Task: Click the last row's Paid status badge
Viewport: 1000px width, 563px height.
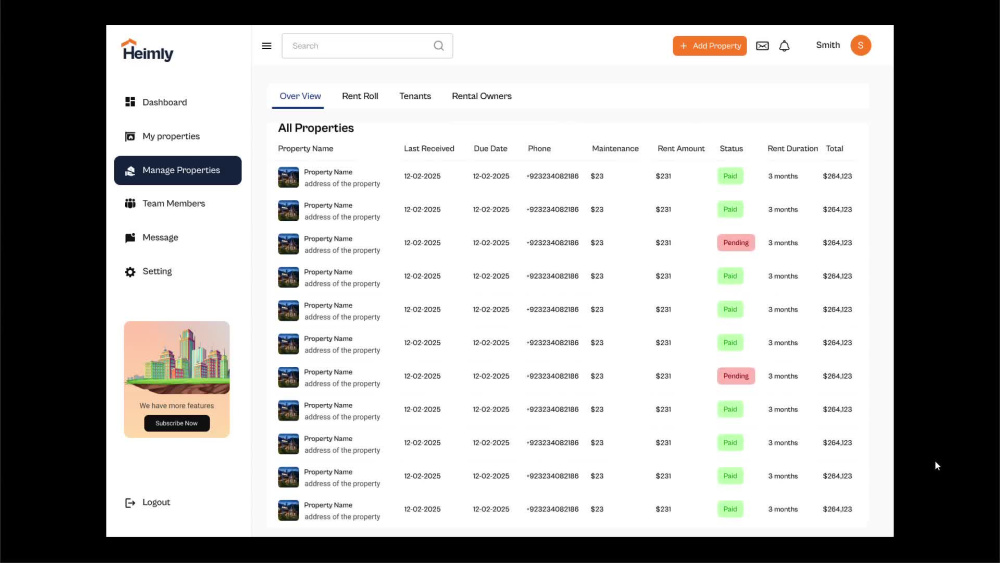Action: (730, 509)
